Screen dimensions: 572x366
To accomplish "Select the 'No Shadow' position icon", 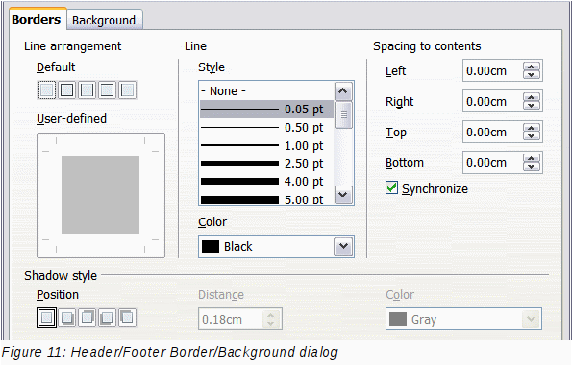I will coord(47,317).
